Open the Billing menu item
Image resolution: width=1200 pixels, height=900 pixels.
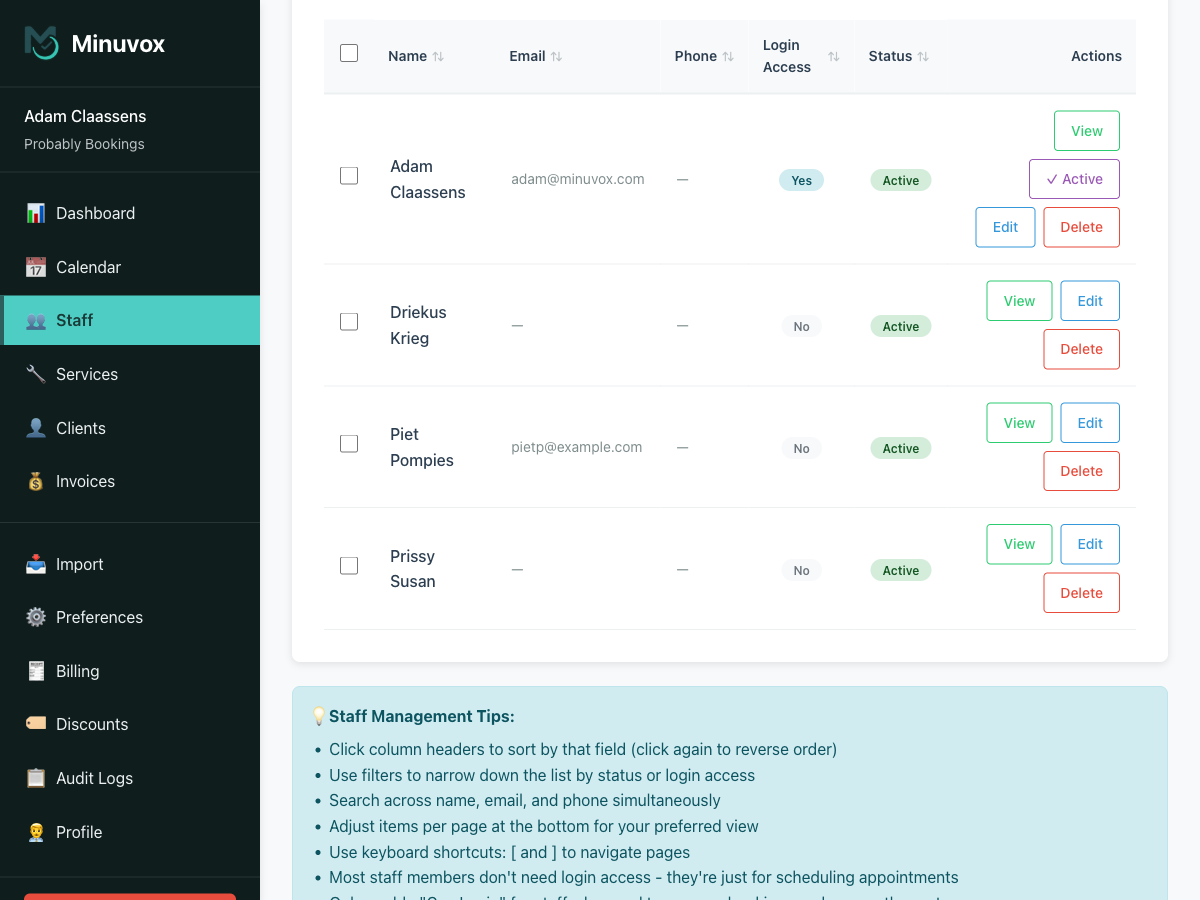pyautogui.click(x=77, y=671)
